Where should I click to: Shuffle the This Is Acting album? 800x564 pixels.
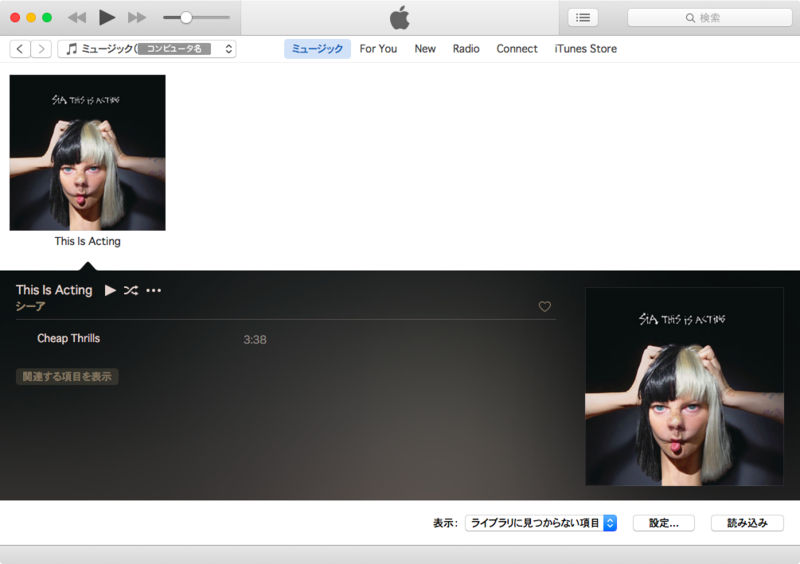coord(131,290)
